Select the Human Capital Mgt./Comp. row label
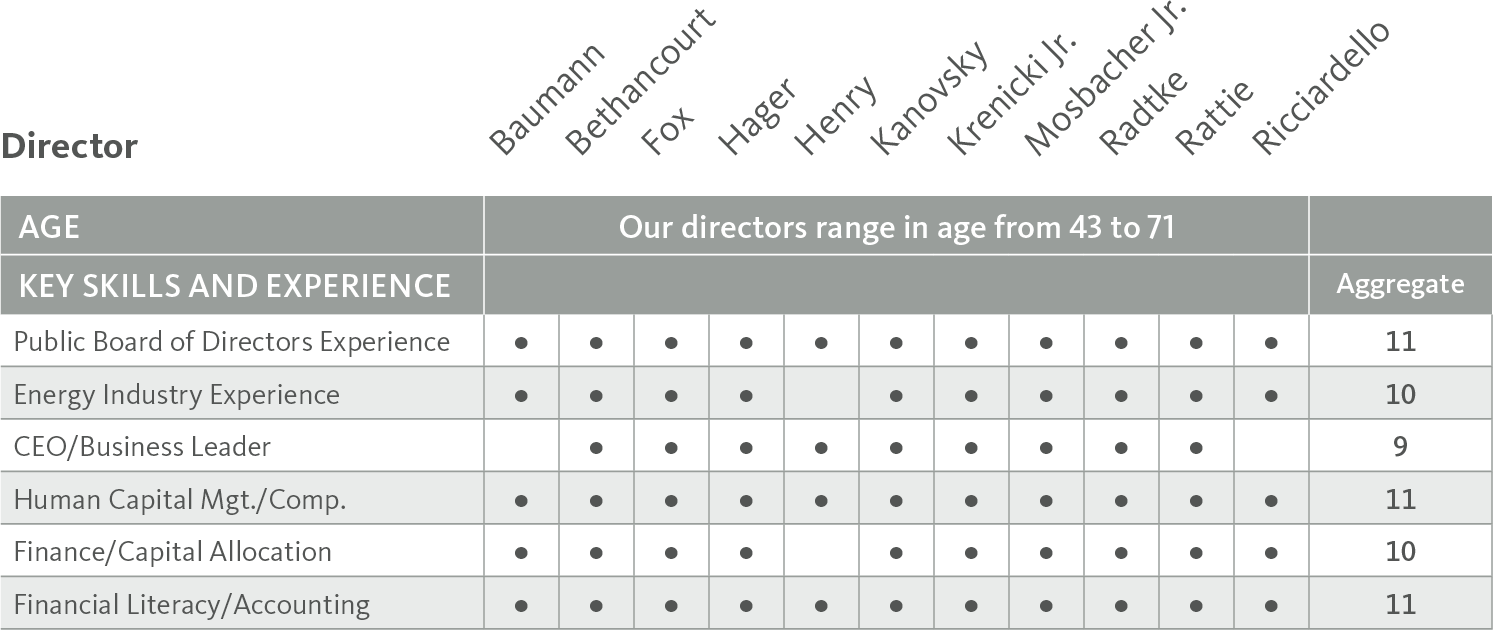The image size is (1493, 631). [x=180, y=499]
